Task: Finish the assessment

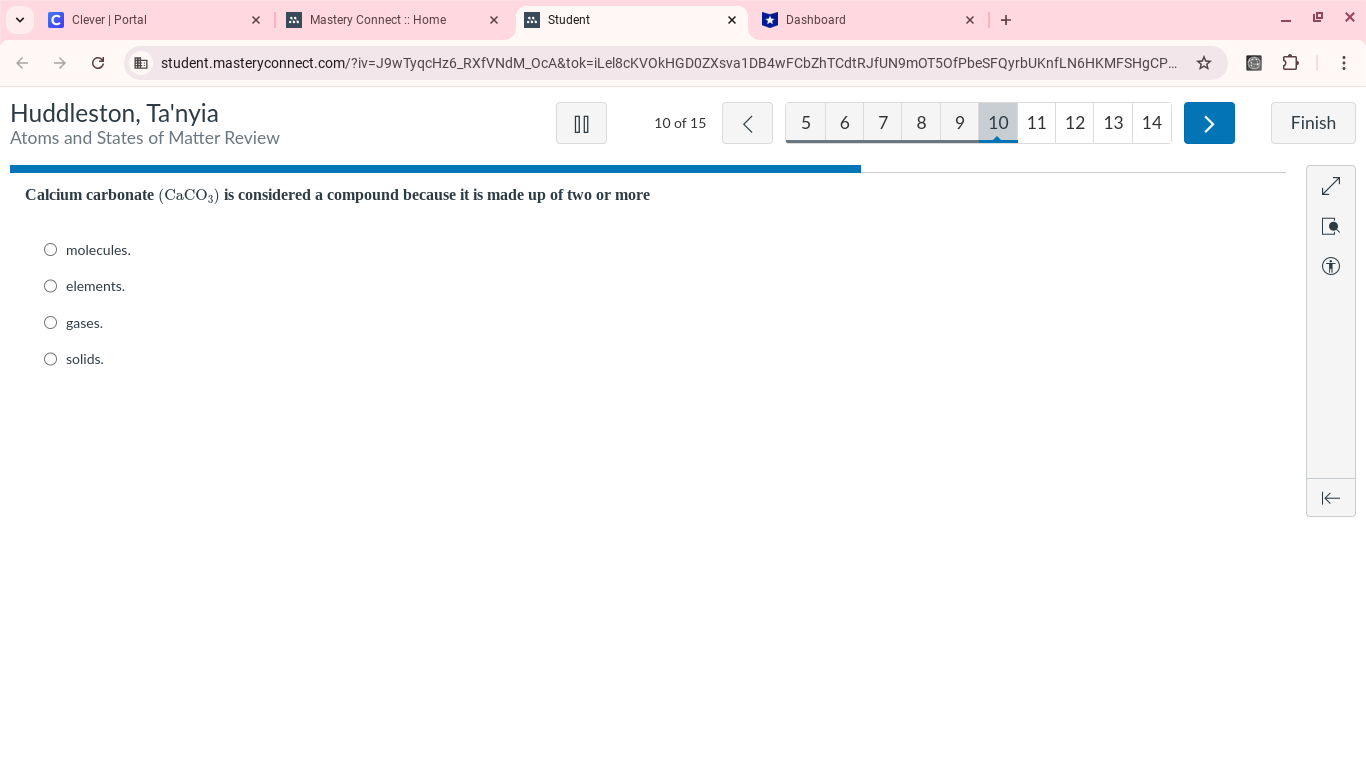Action: (x=1313, y=123)
